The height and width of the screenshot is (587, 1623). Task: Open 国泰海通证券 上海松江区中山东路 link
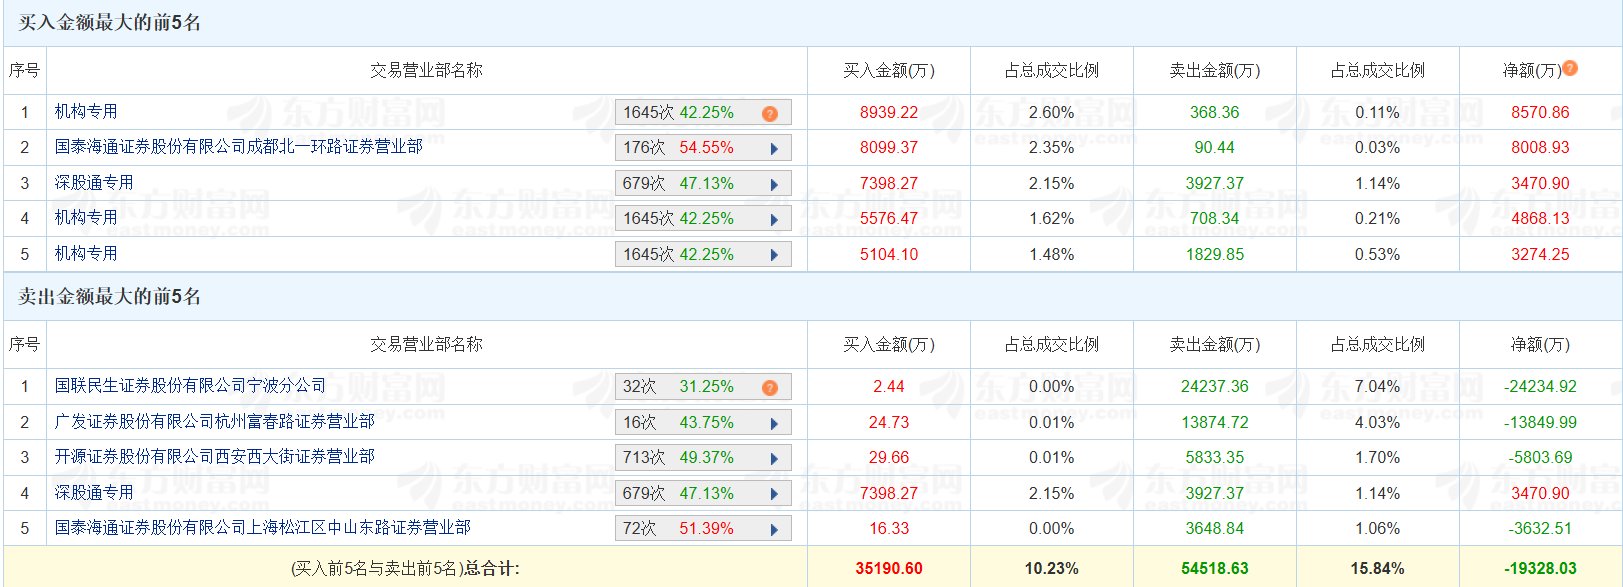tap(262, 528)
